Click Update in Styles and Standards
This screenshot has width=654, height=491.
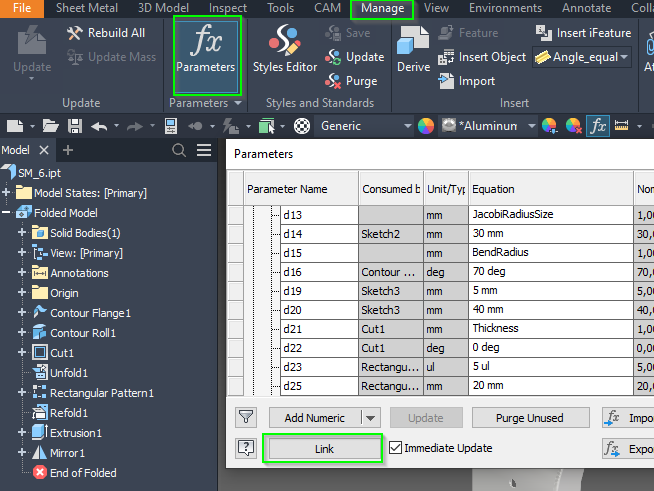pyautogui.click(x=355, y=57)
